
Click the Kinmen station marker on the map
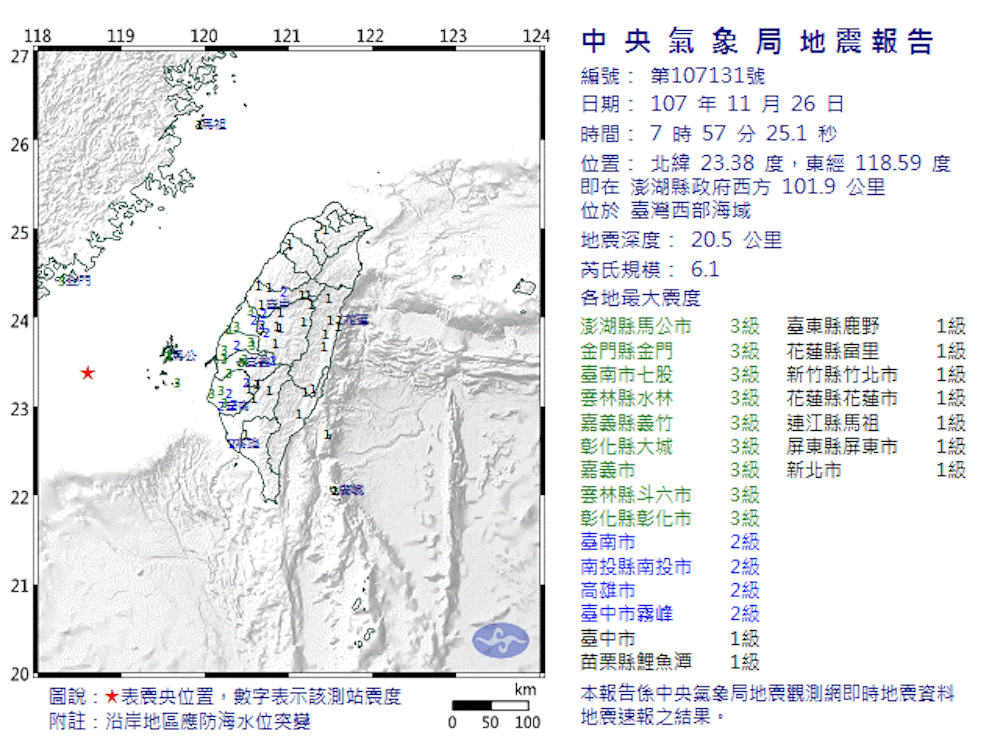(x=64, y=281)
